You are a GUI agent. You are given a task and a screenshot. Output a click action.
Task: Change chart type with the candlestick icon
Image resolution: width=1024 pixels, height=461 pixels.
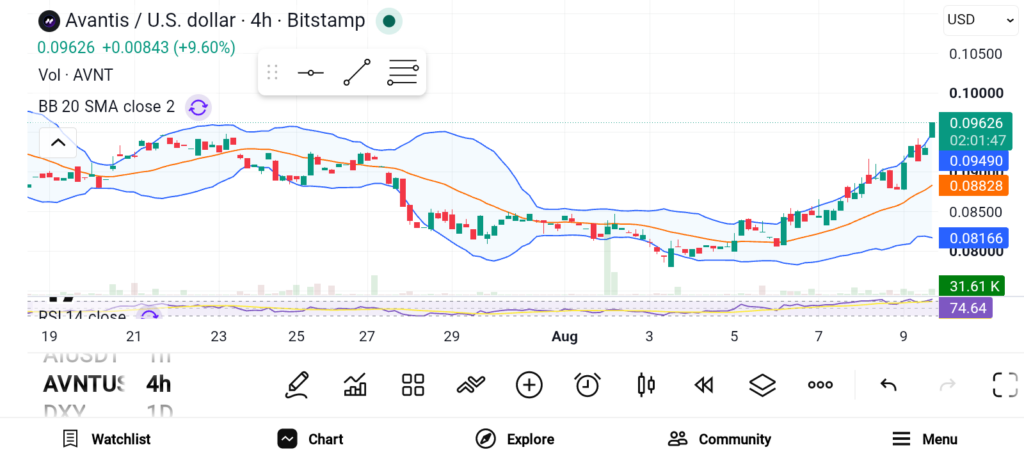pyautogui.click(x=645, y=385)
